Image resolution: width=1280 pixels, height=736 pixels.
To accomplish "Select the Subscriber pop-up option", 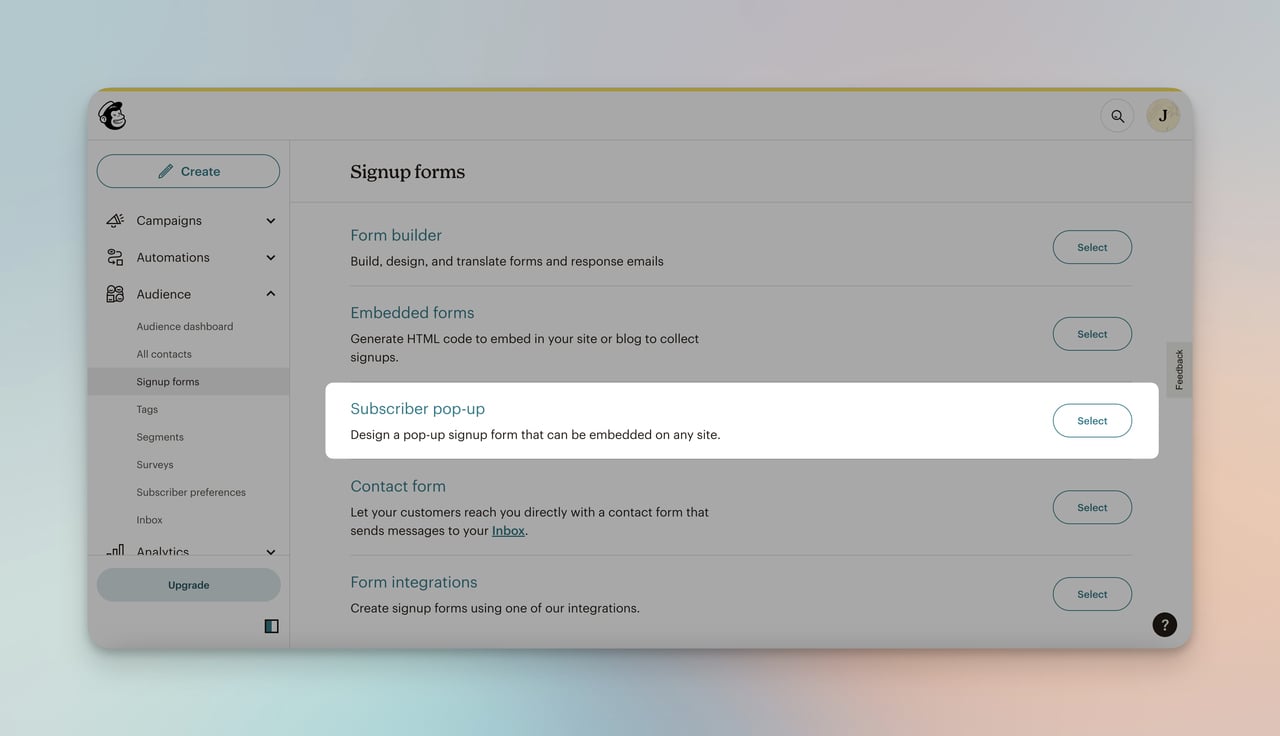I will point(1092,421).
